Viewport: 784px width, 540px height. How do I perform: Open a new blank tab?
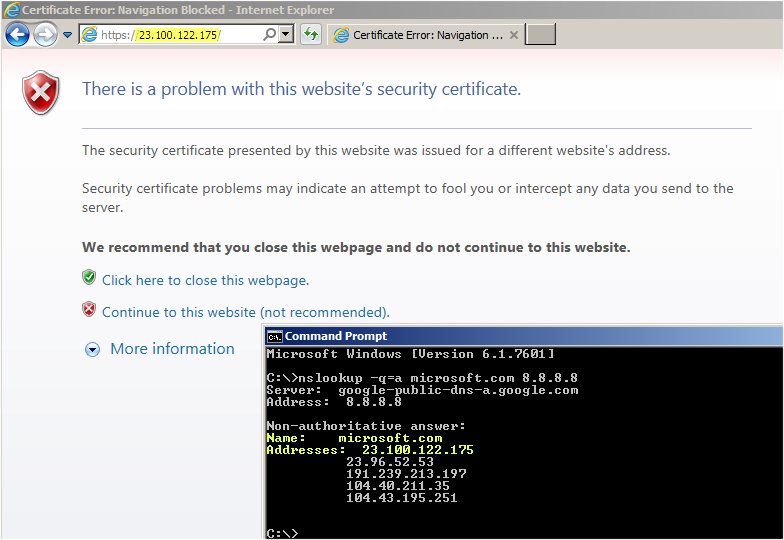(540, 35)
